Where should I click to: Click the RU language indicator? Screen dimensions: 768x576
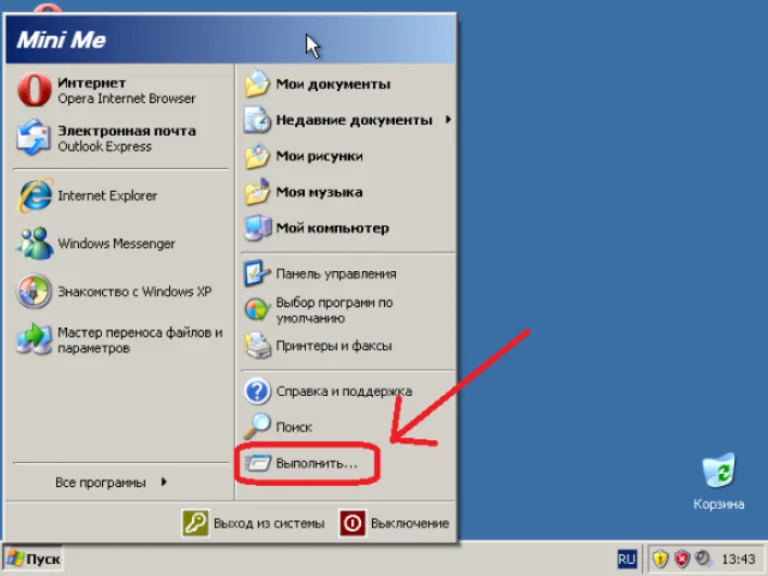tap(626, 559)
